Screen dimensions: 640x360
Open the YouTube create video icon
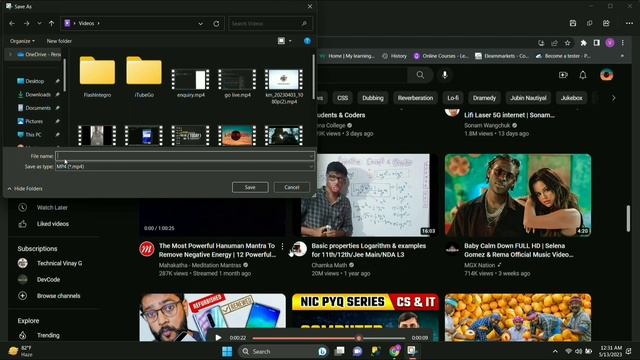(563, 75)
